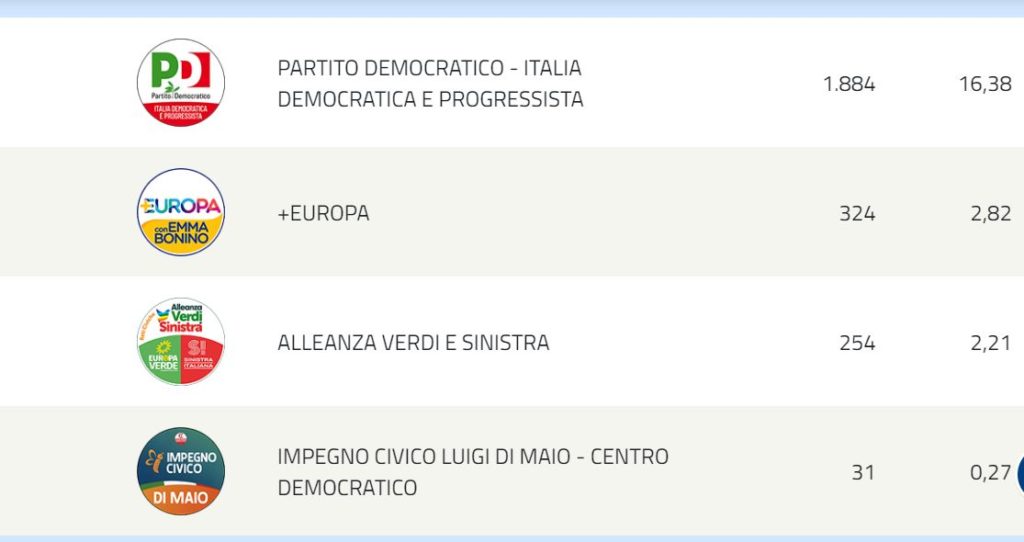Select the 254 votes figure

857,343
